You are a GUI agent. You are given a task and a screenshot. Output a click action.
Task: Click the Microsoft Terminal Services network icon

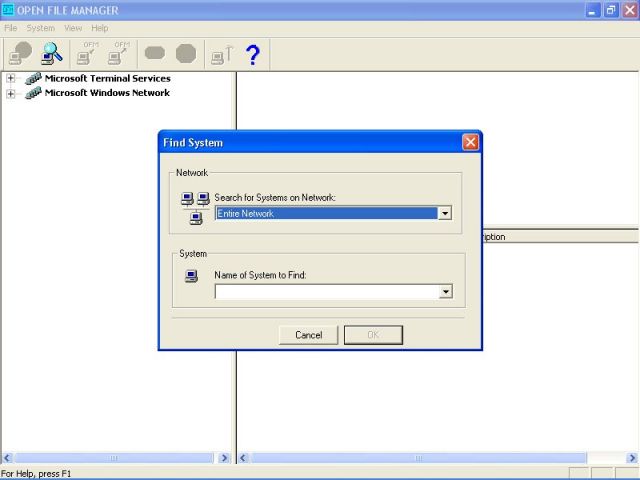(x=33, y=78)
